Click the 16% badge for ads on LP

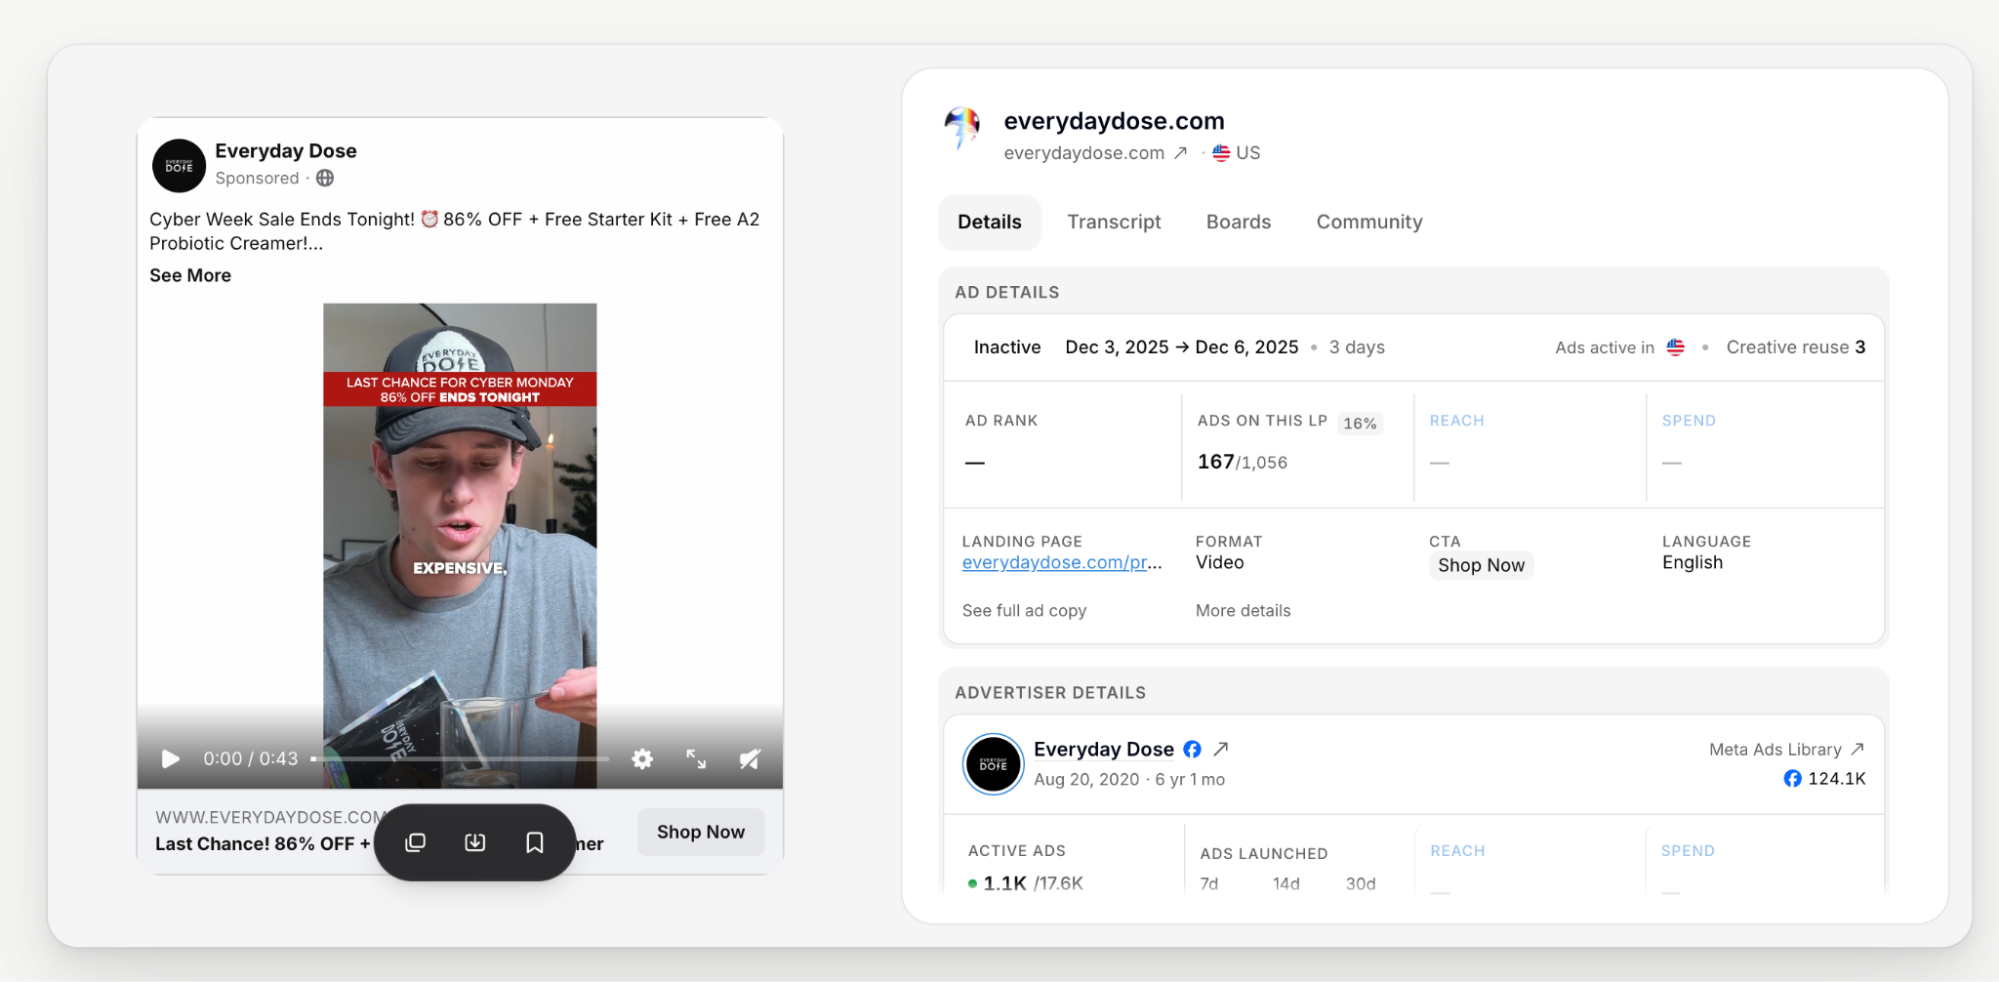click(x=1360, y=423)
